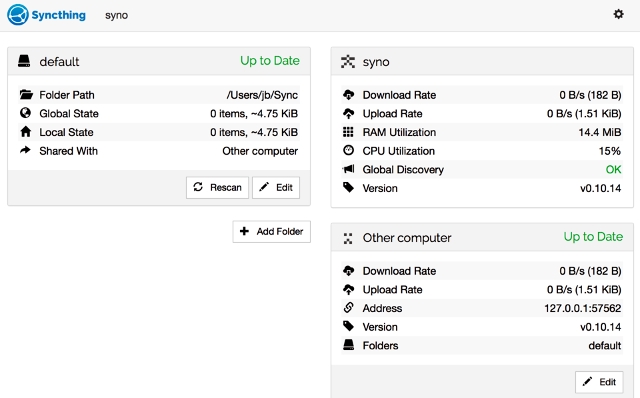The image size is (640, 398).
Task: Collapse the Other computer panel header
Action: point(482,237)
